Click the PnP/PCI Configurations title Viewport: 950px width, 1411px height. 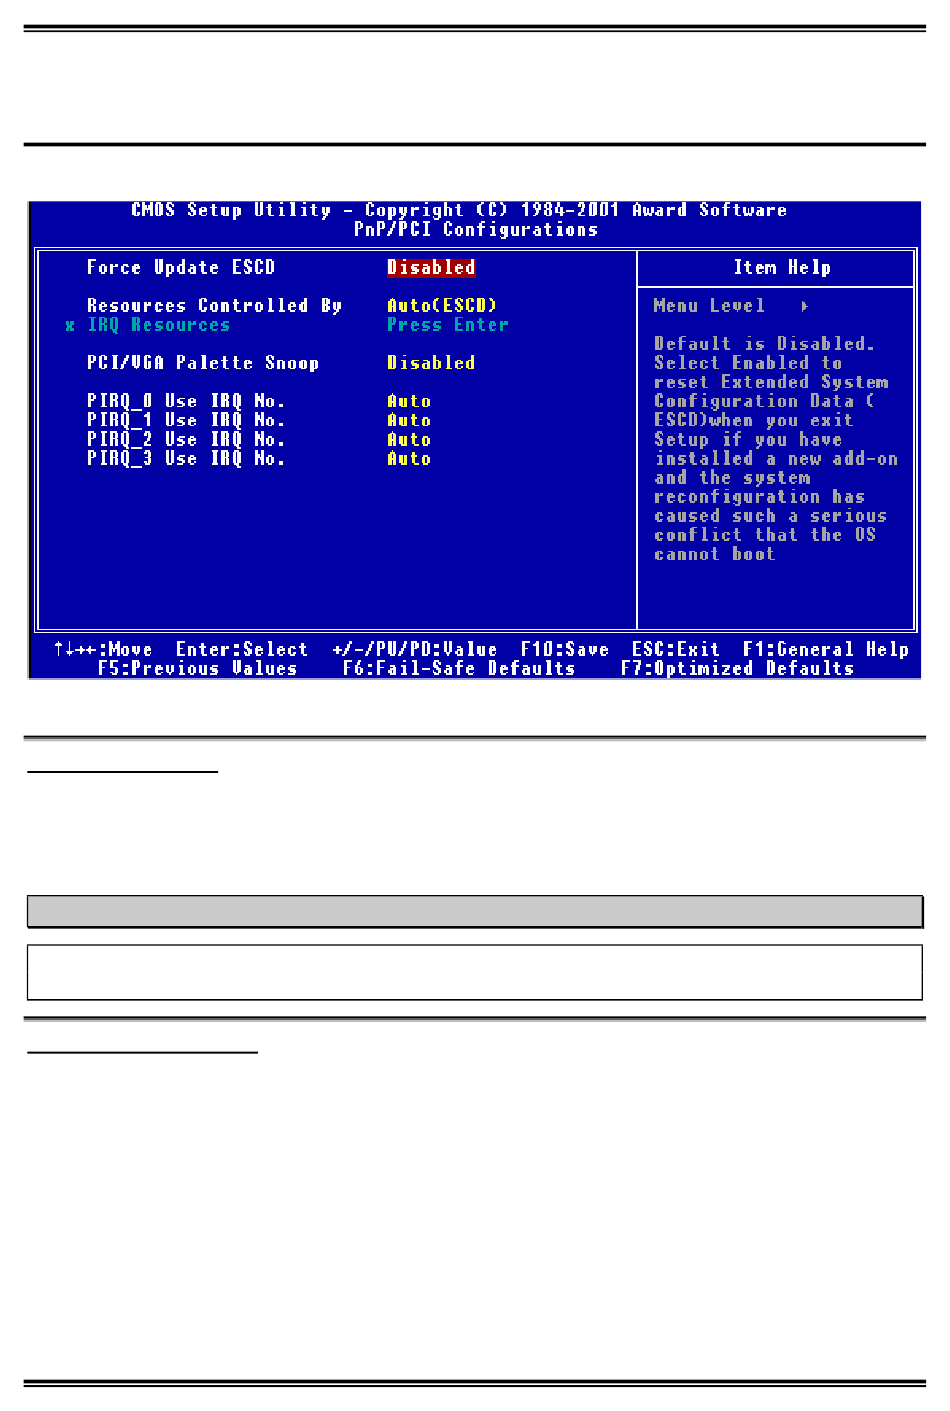click(476, 229)
